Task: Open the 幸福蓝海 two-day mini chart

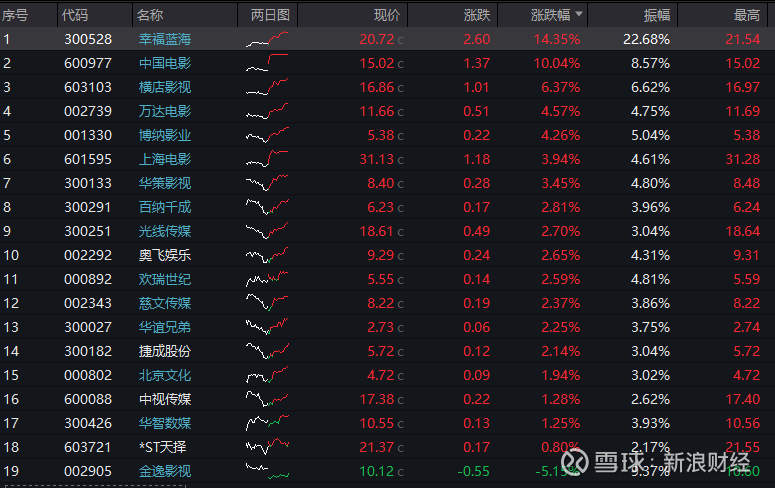Action: [x=267, y=39]
